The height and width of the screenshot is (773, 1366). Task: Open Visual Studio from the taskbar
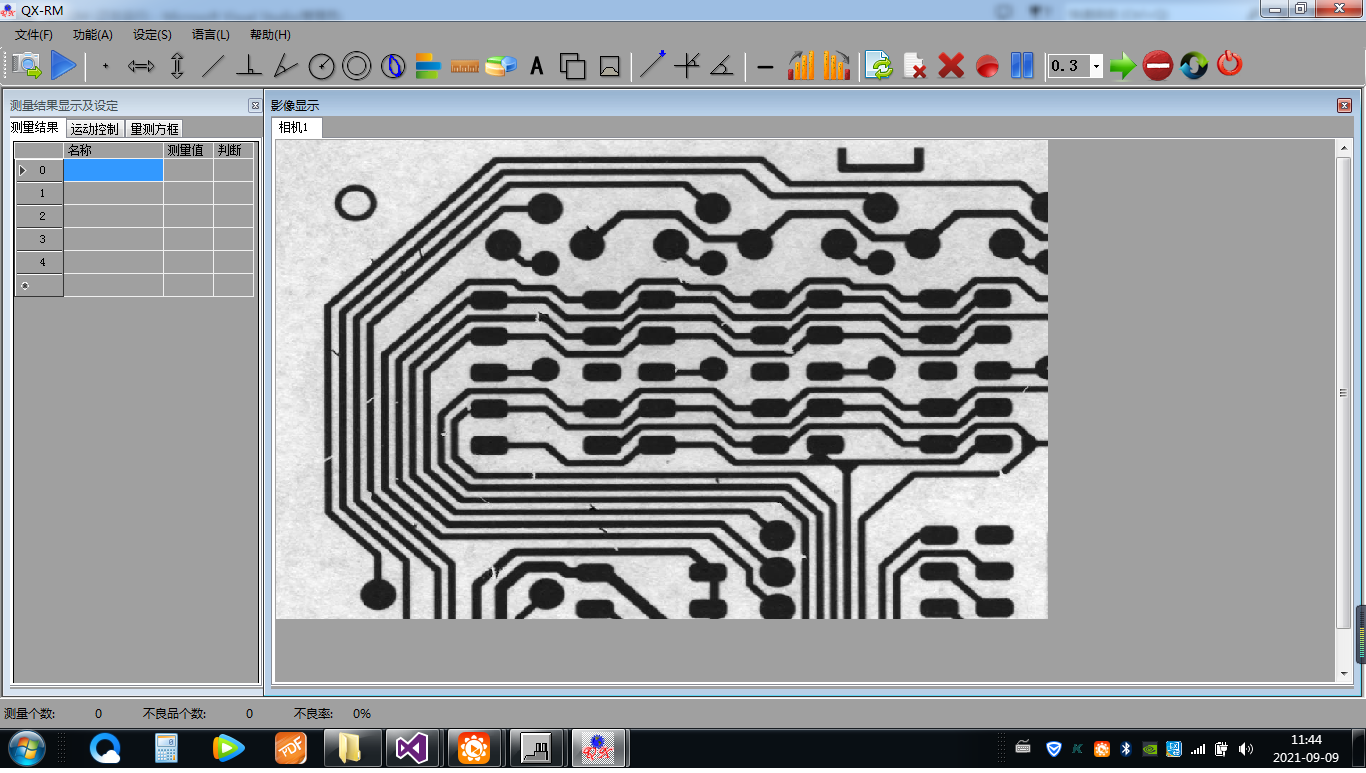(x=412, y=748)
